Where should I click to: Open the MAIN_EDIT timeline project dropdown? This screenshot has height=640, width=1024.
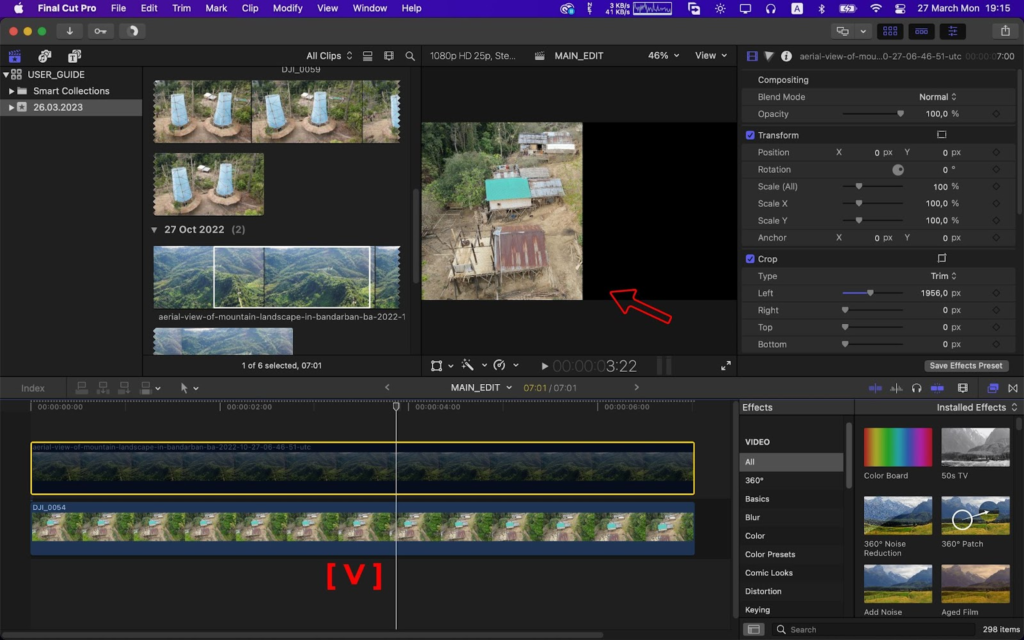tap(481, 387)
